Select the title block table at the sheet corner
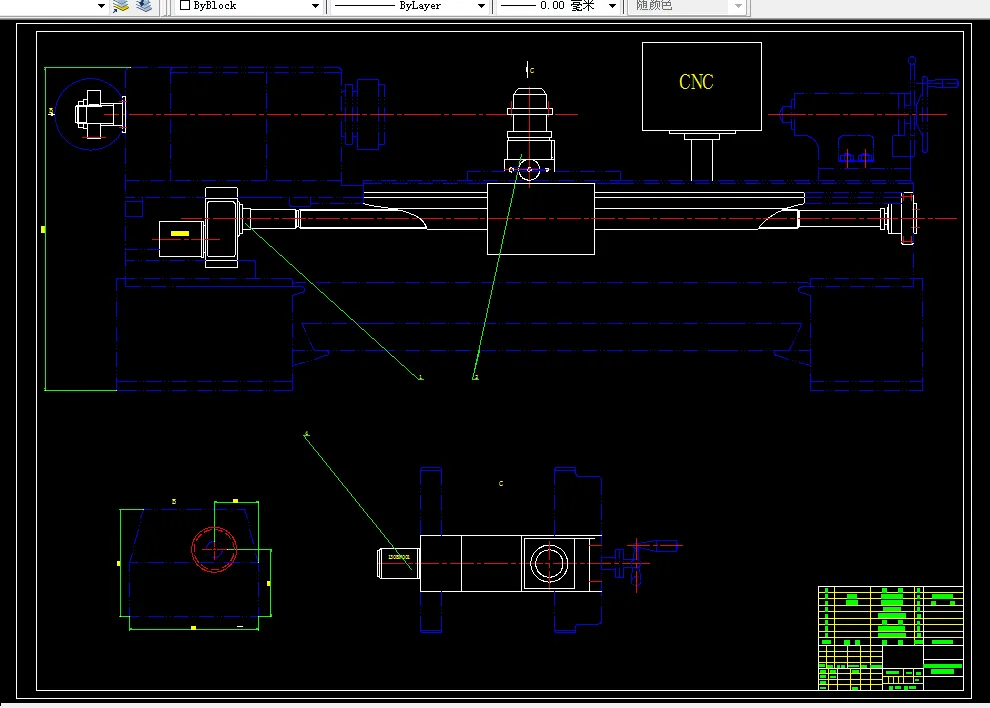The width and height of the screenshot is (990, 708). tap(890, 638)
